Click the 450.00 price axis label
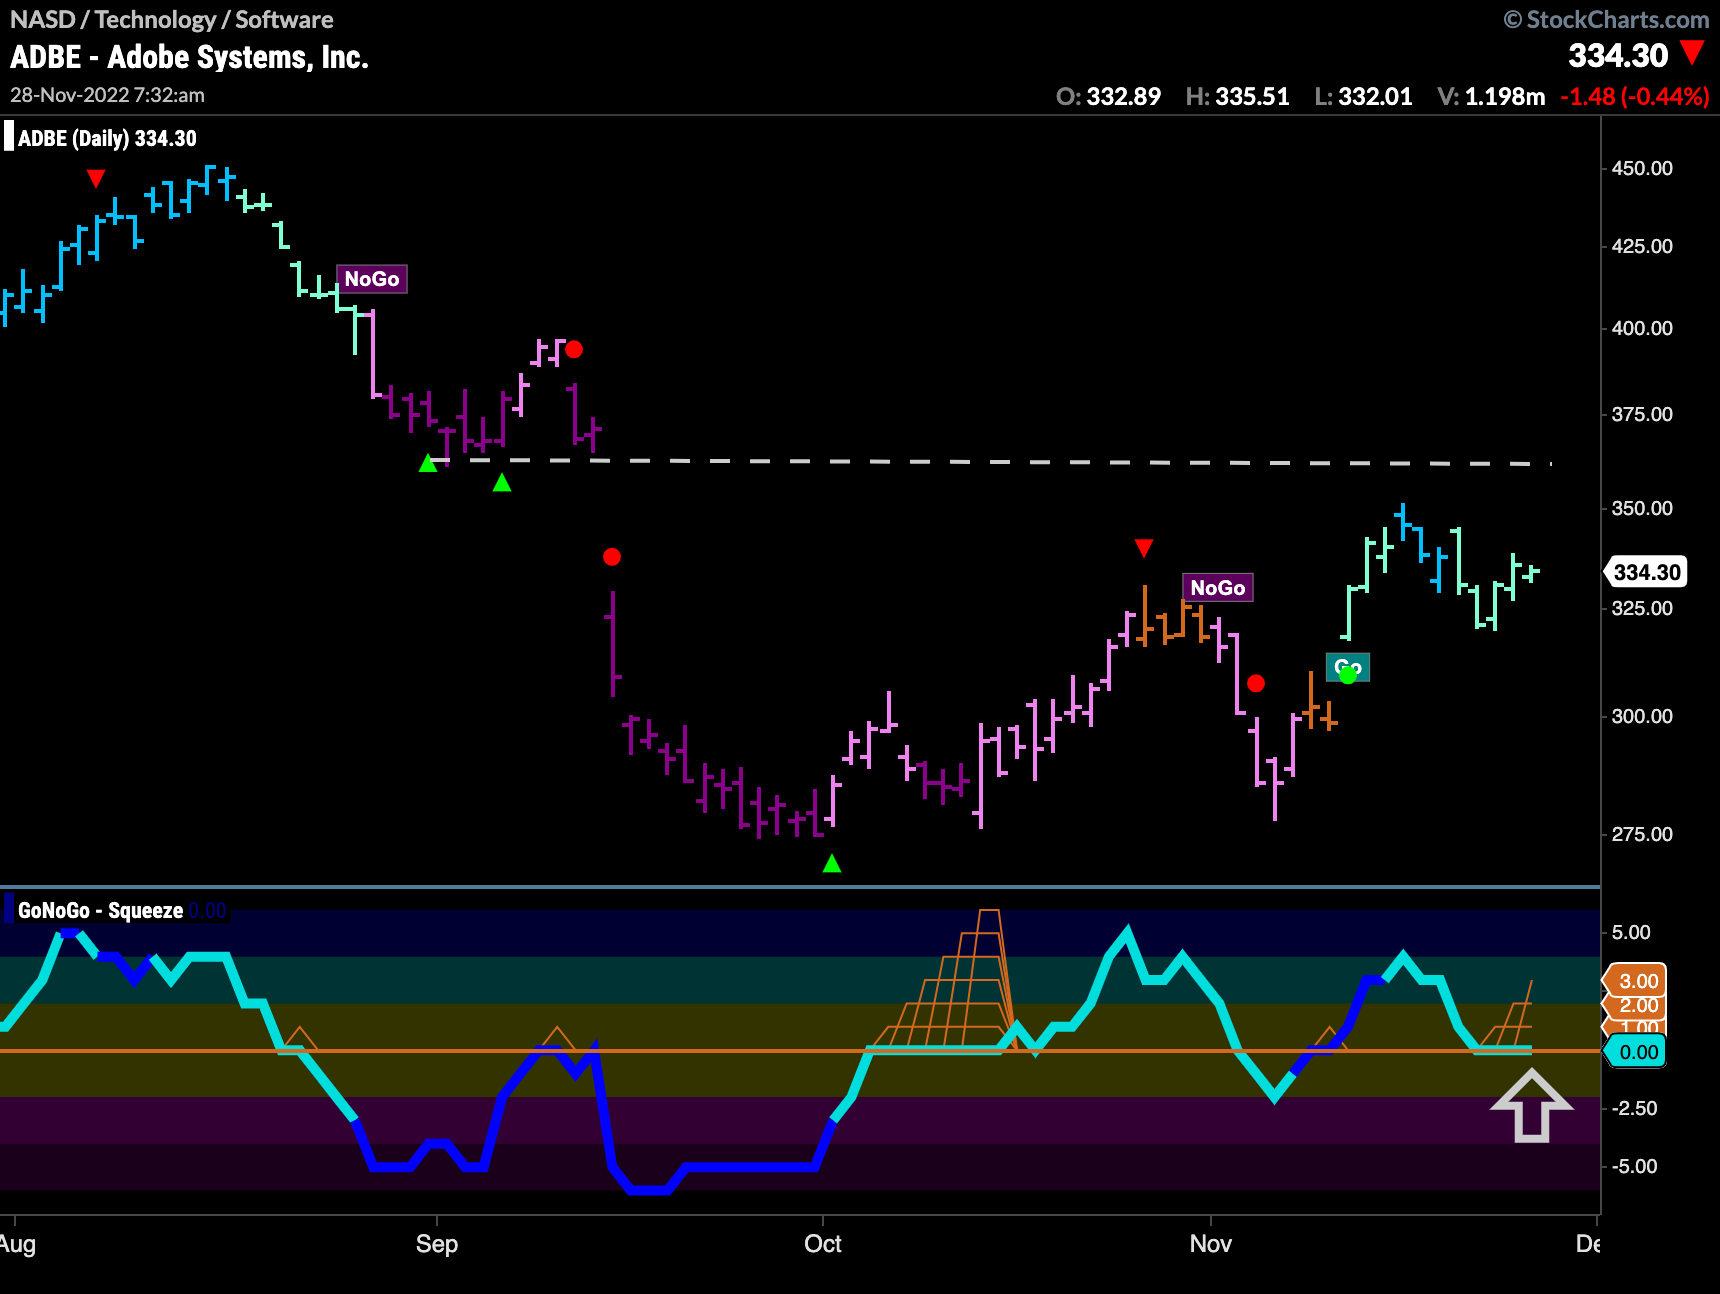1720x1294 pixels. point(1642,168)
